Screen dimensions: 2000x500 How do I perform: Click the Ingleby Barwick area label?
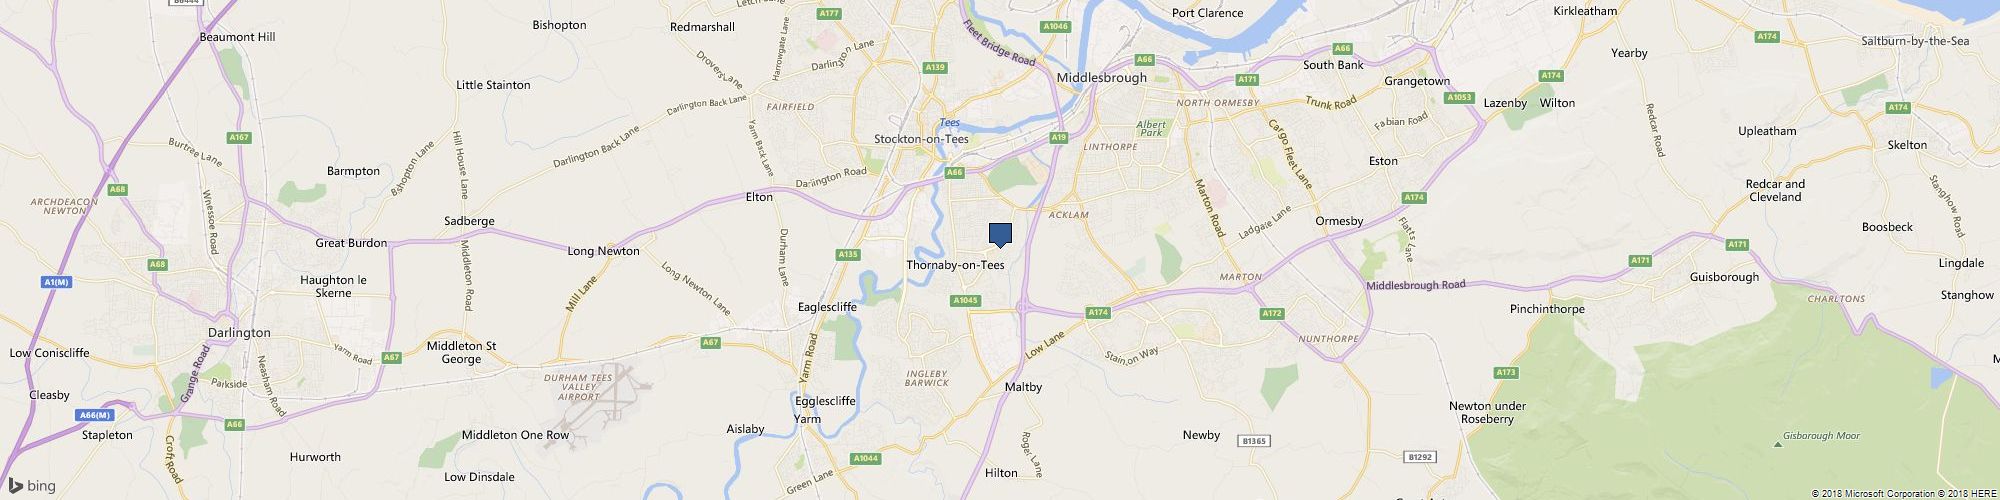coord(925,377)
